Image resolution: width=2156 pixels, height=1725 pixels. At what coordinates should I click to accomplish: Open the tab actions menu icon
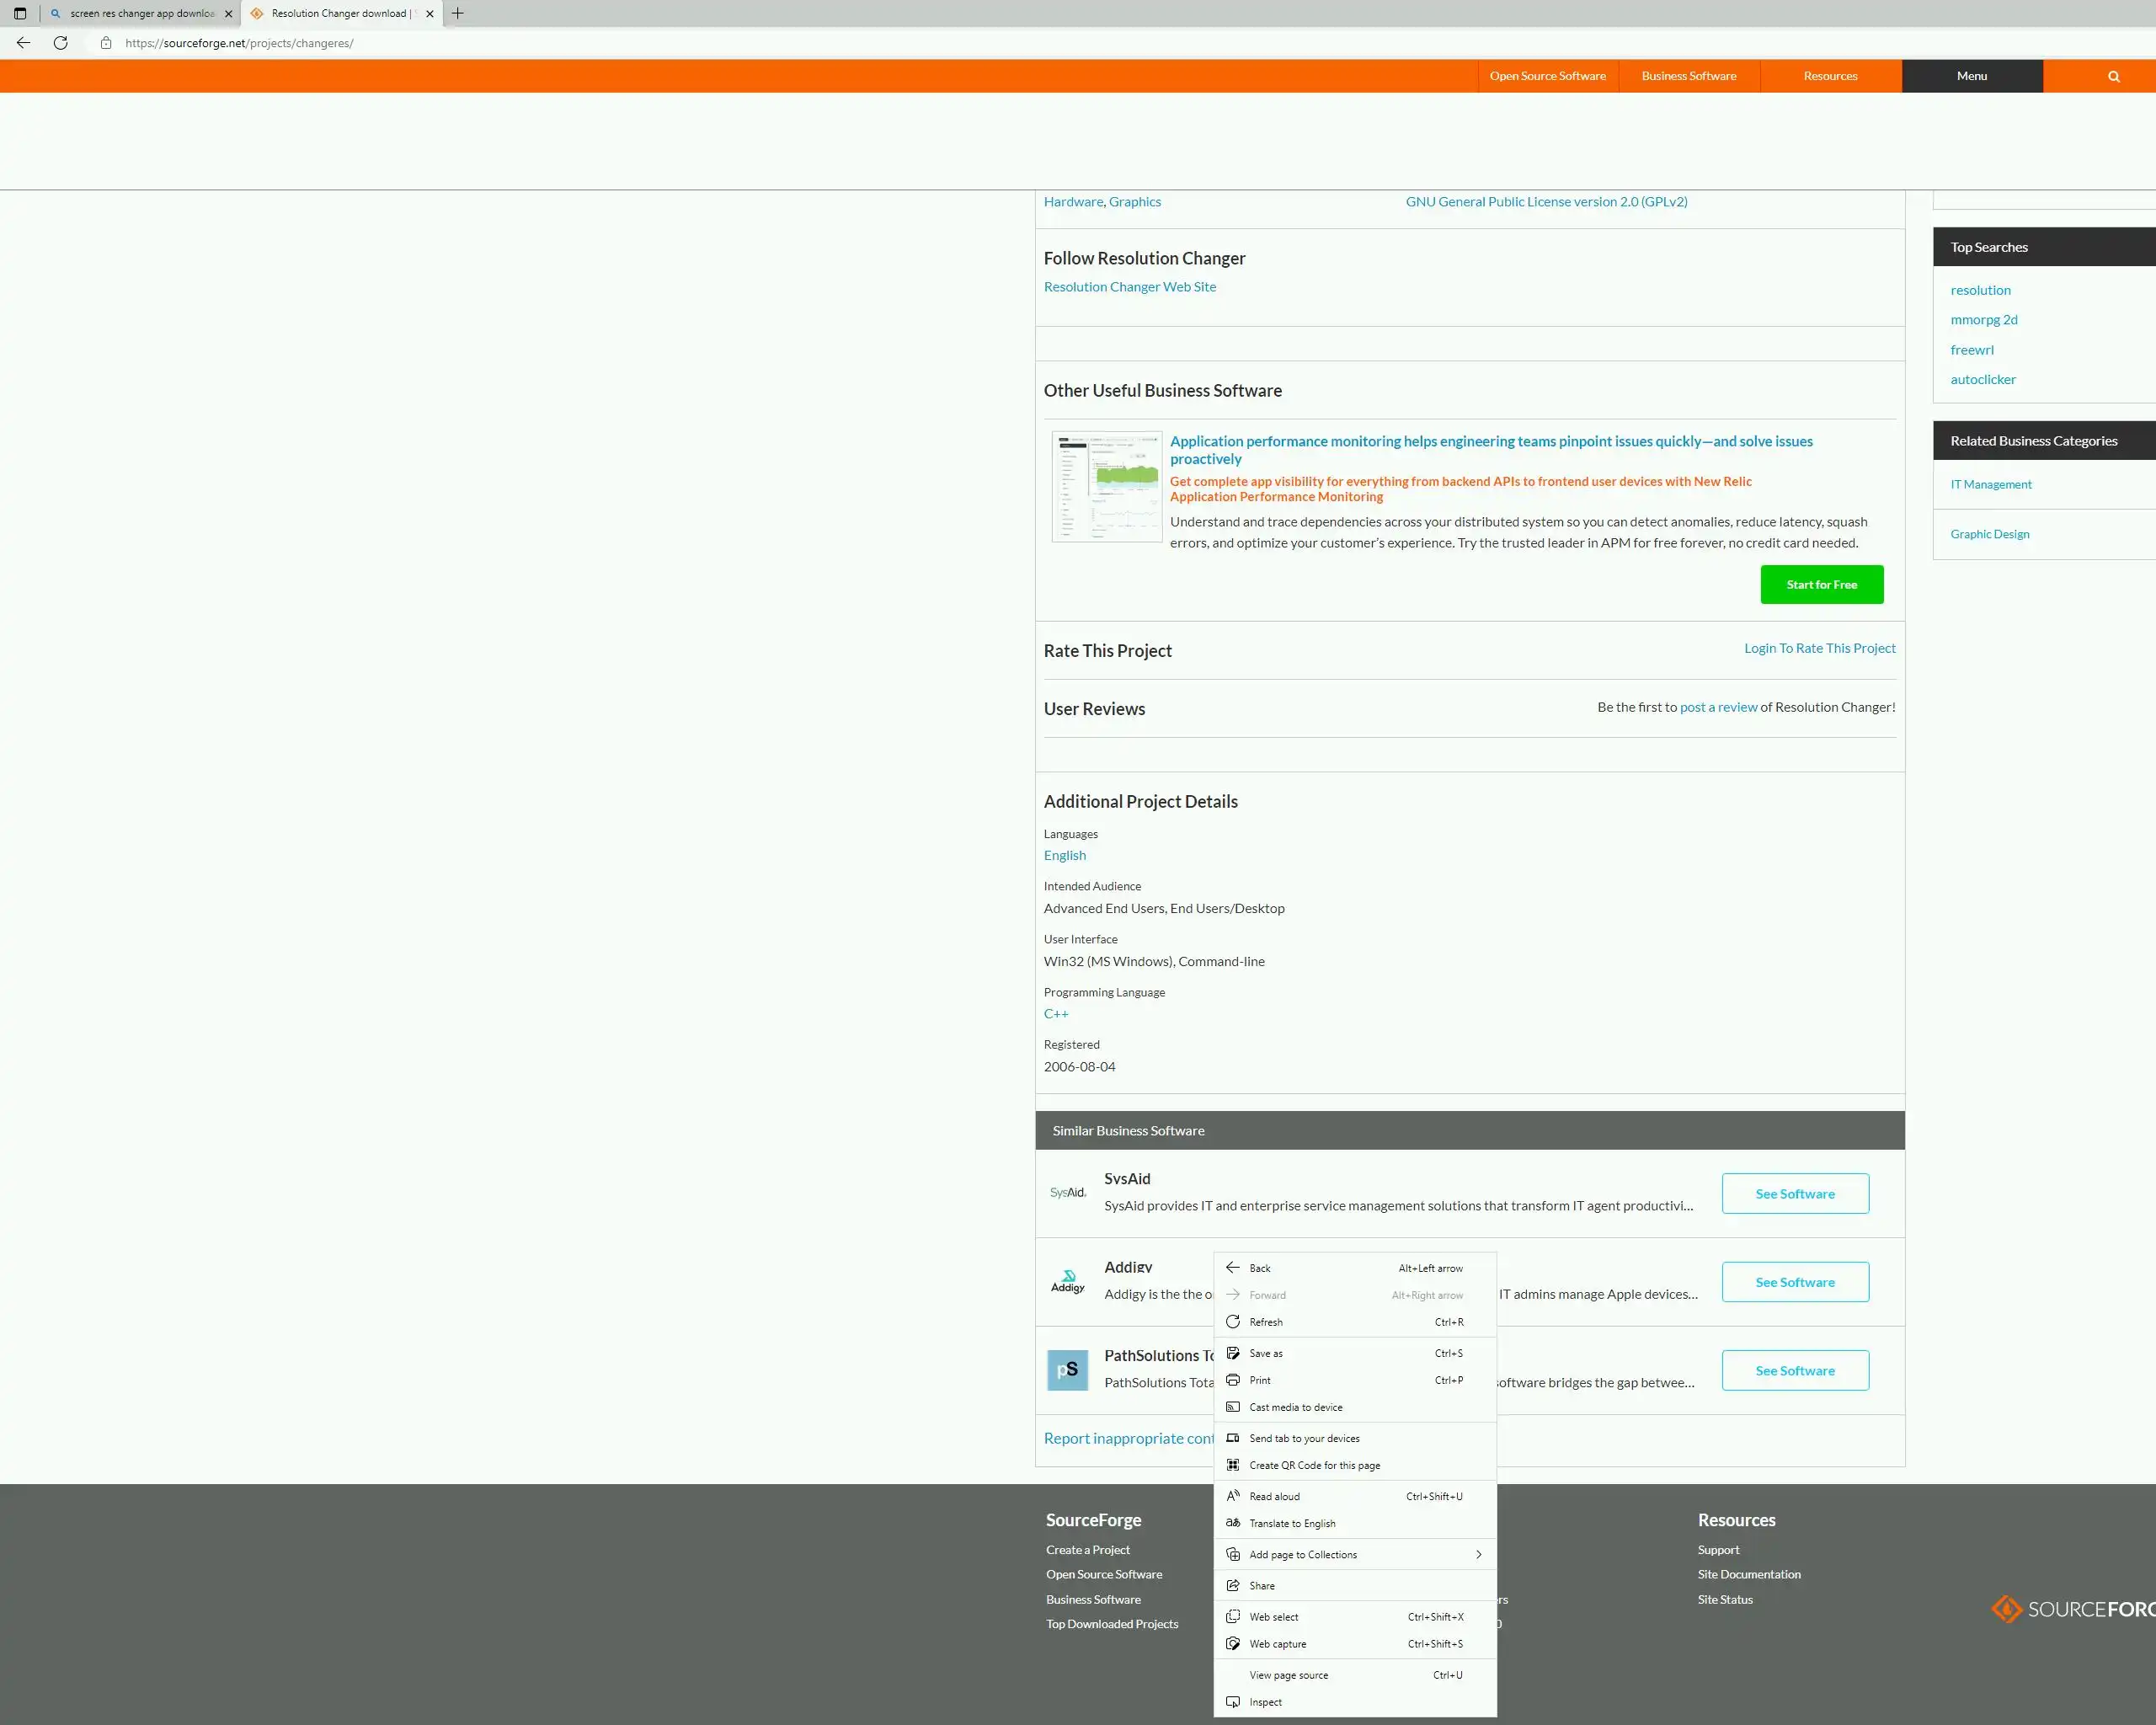point(20,13)
